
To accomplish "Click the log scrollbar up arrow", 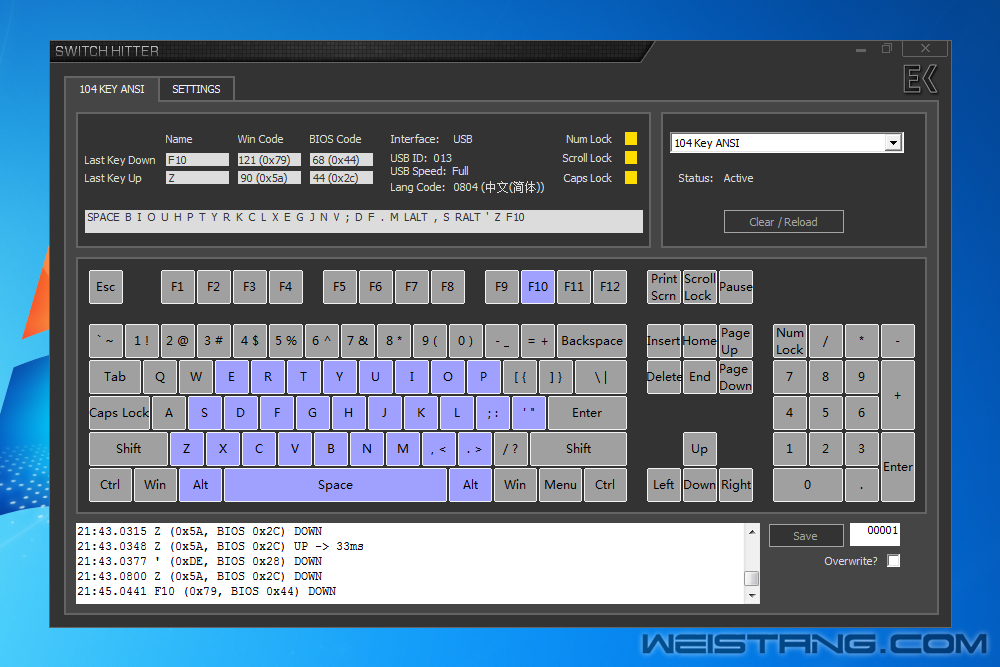I will [x=753, y=532].
